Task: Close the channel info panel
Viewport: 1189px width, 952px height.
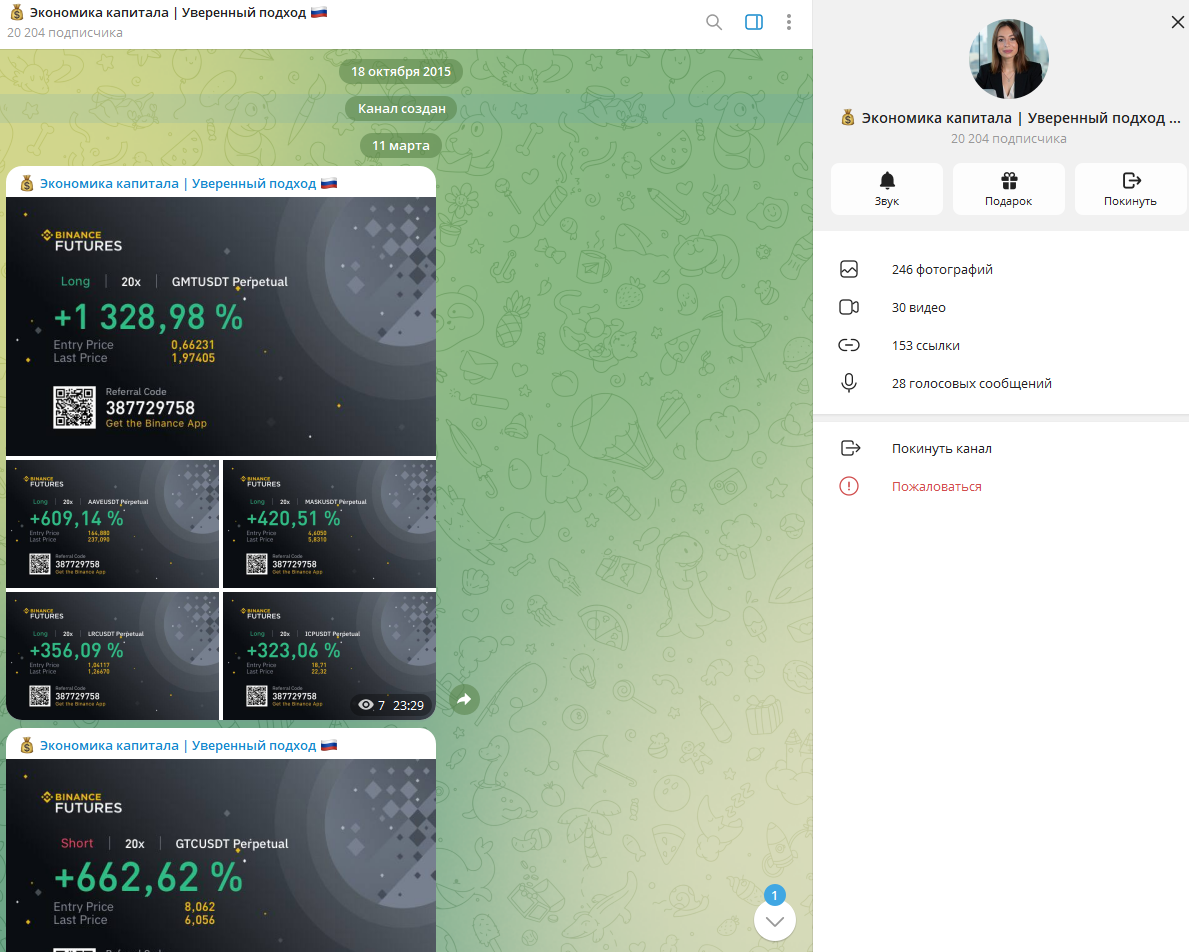Action: pyautogui.click(x=1177, y=22)
